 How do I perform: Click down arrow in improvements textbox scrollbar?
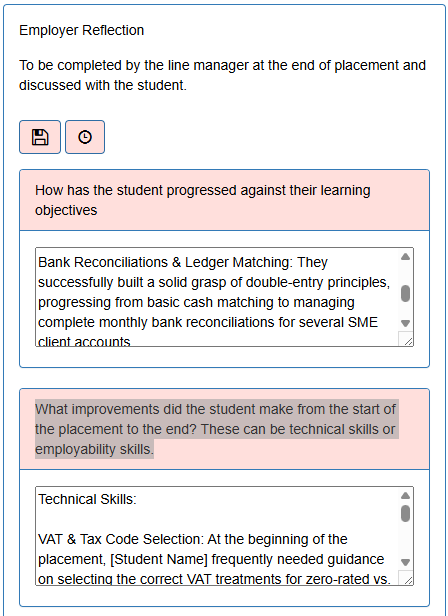pyautogui.click(x=406, y=562)
